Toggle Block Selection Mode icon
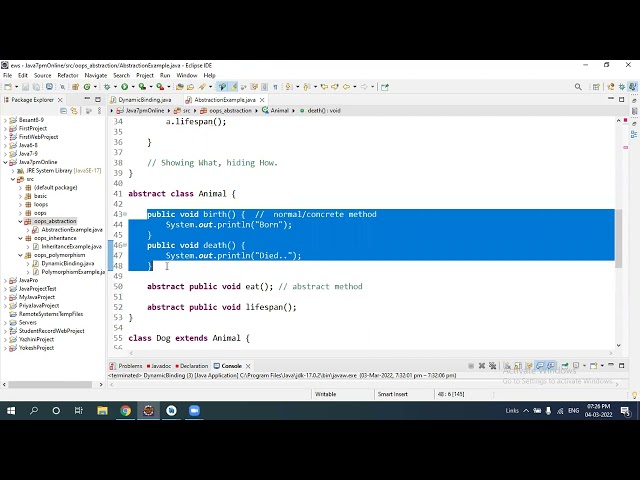 [264, 87]
